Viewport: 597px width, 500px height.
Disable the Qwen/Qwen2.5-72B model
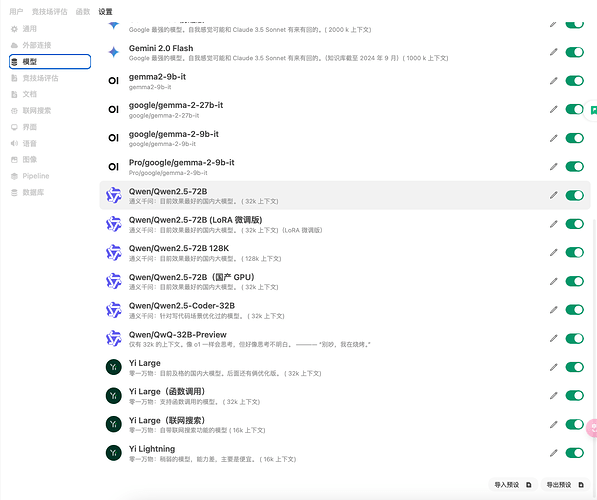tap(575, 195)
